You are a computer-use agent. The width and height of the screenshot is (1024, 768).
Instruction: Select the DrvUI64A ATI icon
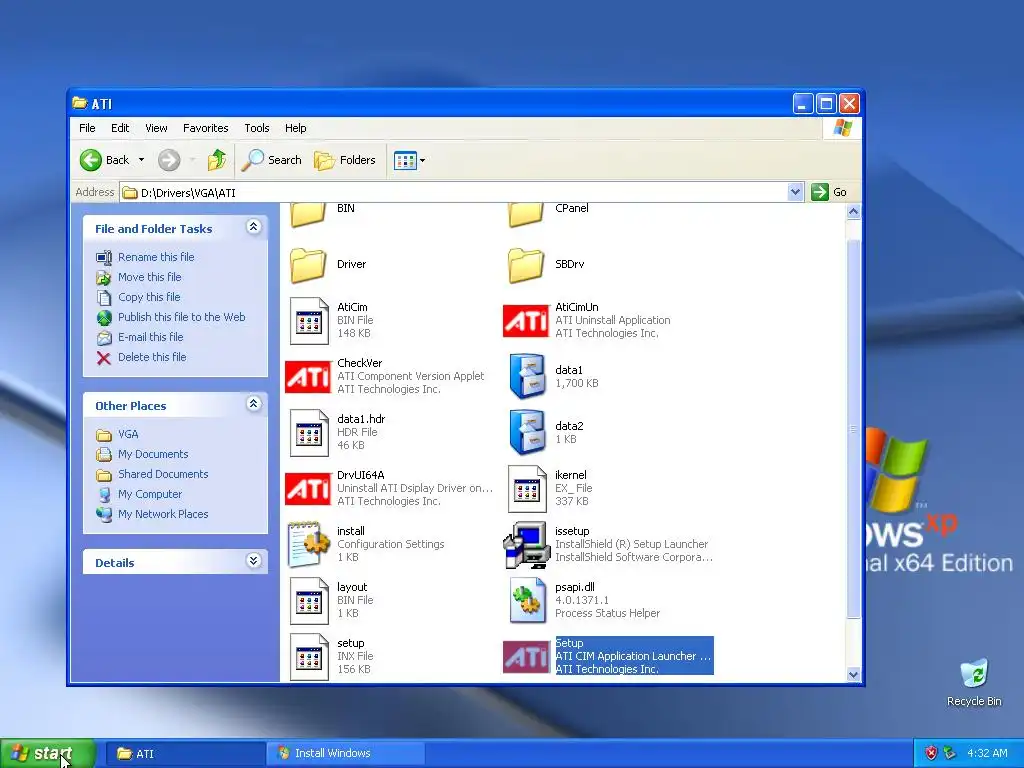(308, 488)
